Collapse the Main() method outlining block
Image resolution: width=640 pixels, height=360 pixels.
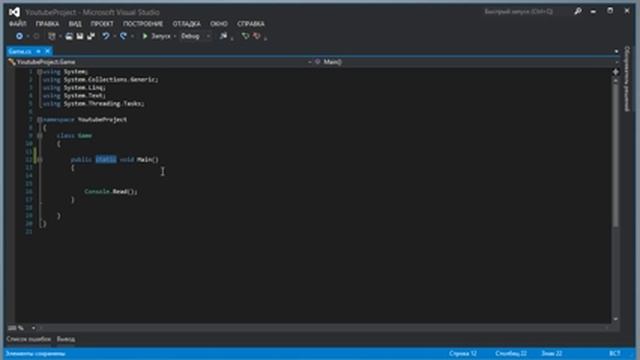tap(40, 160)
